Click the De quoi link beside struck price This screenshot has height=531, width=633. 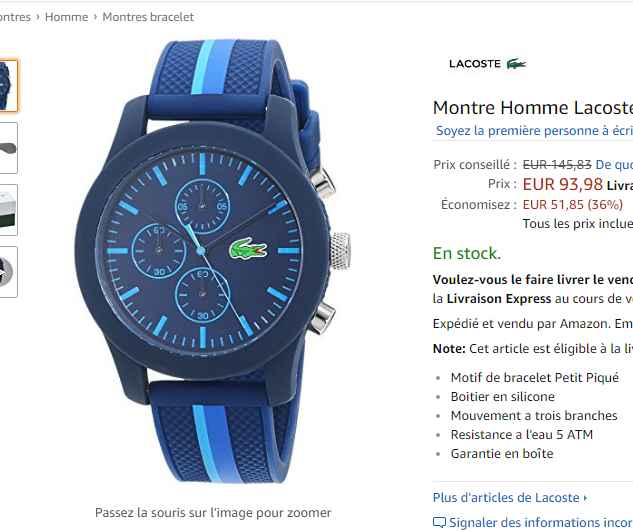(614, 164)
